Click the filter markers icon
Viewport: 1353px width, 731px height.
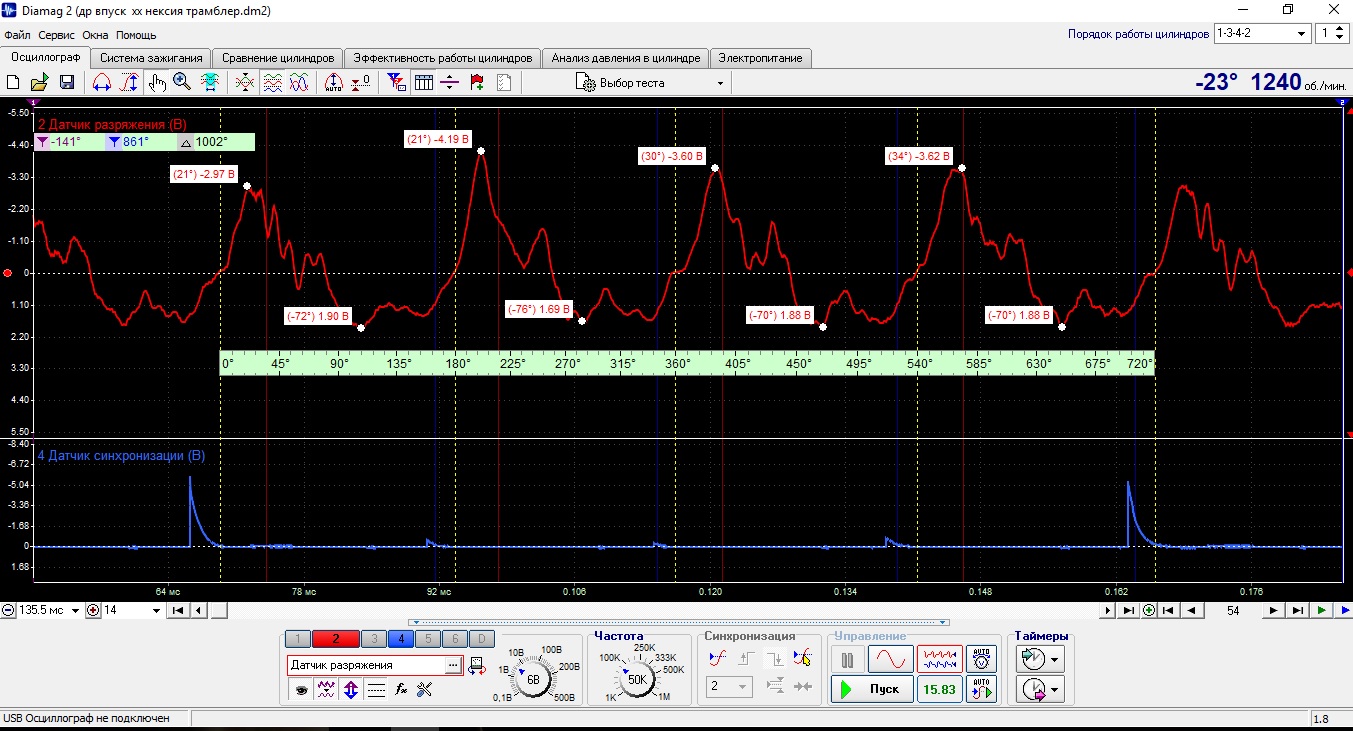(x=396, y=83)
